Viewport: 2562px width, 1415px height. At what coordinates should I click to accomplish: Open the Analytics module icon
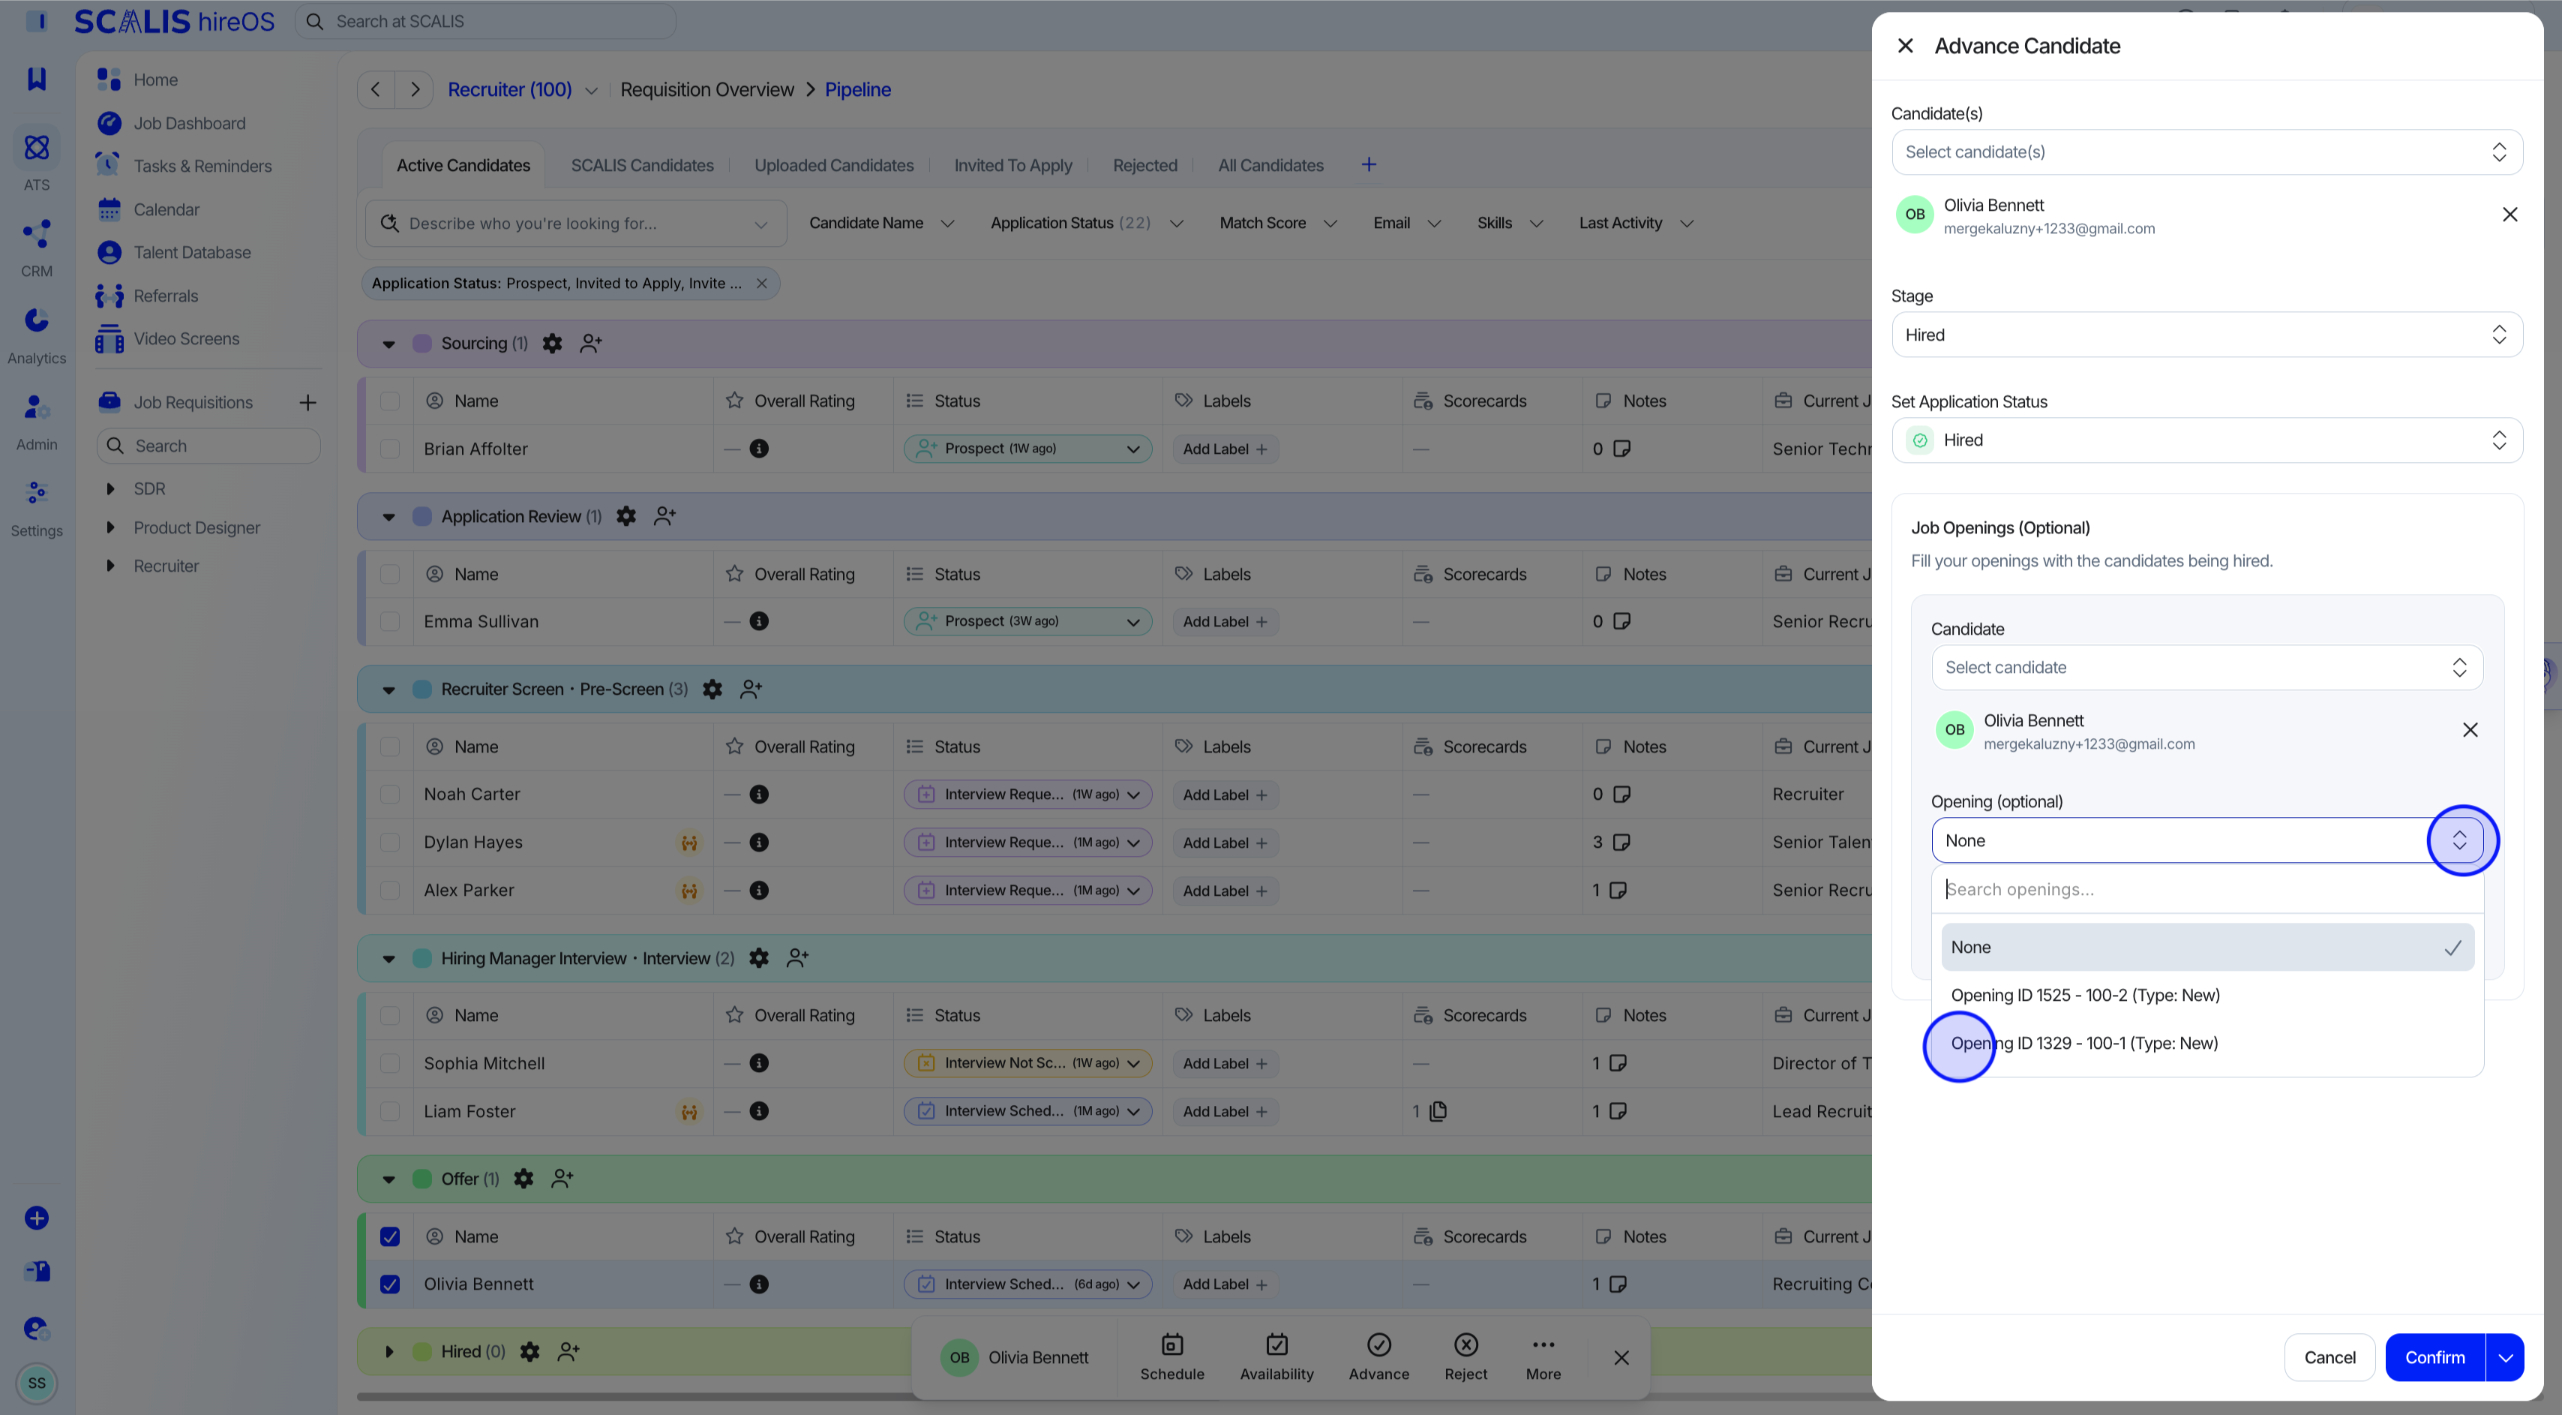[x=37, y=321]
